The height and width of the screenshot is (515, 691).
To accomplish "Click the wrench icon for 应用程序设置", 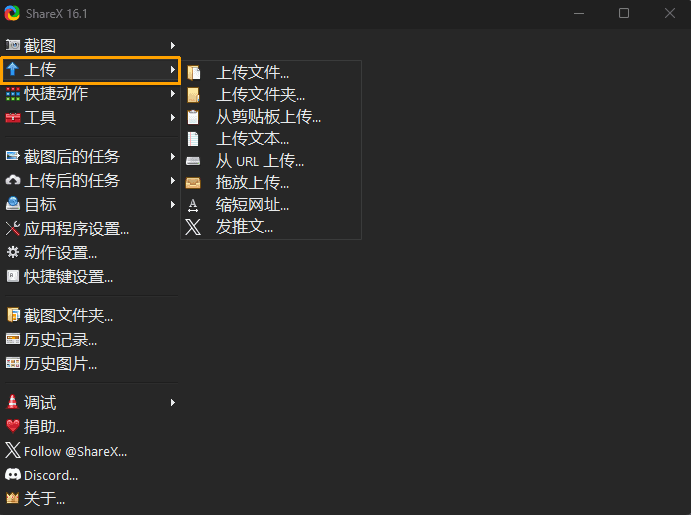I will tap(13, 228).
